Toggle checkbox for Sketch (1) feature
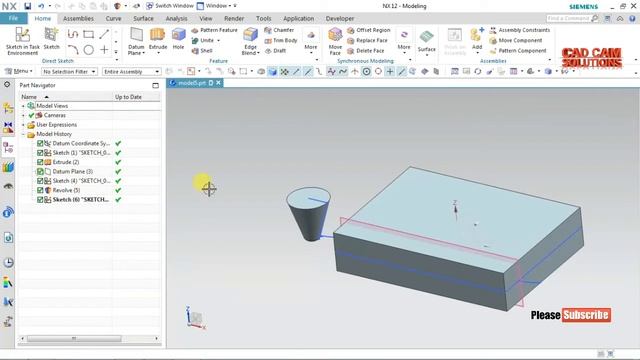Image resolution: width=640 pixels, height=360 pixels. click(40, 153)
